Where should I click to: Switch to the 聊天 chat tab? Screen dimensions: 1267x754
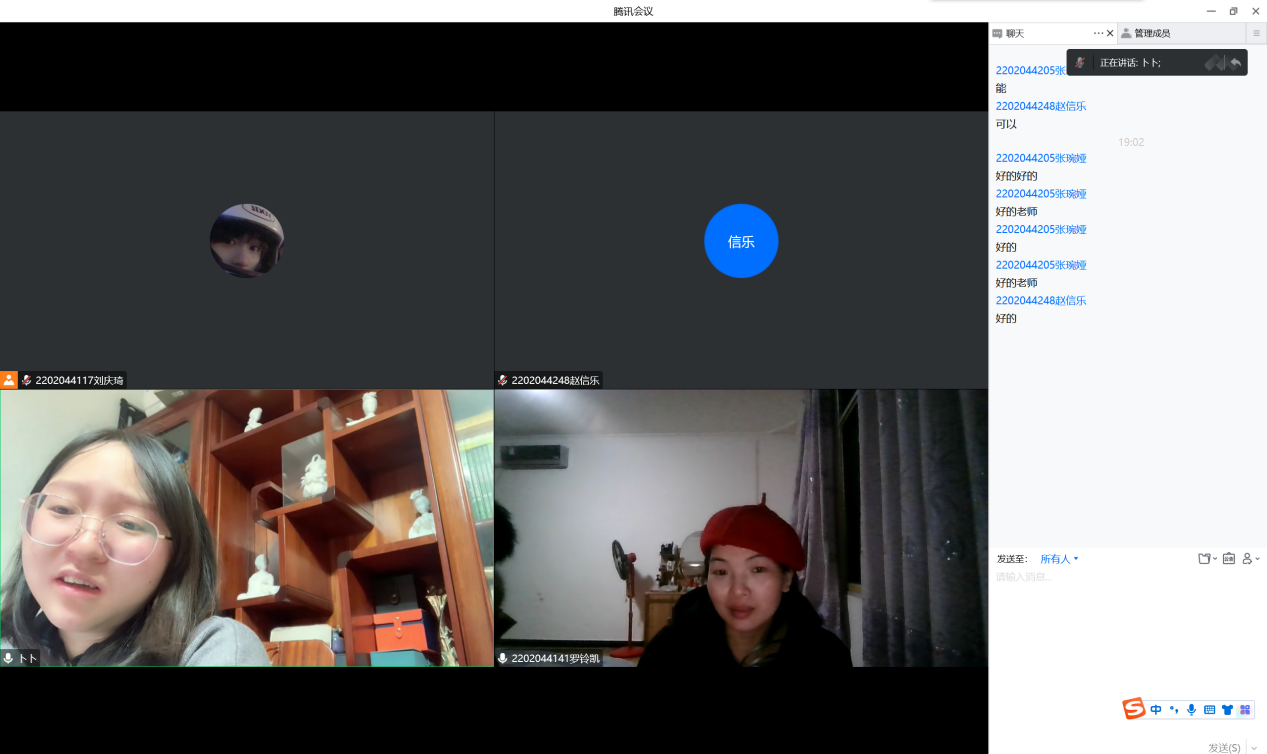click(x=1014, y=33)
